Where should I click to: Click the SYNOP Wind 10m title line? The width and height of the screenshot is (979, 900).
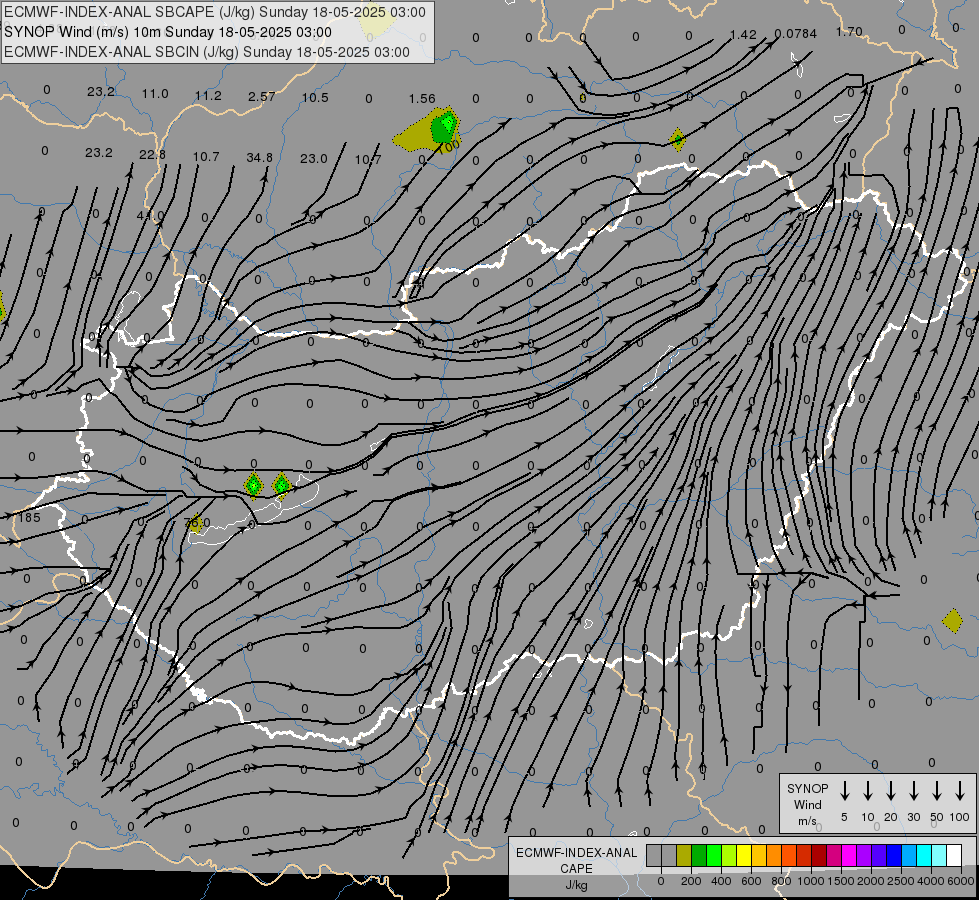(167, 32)
